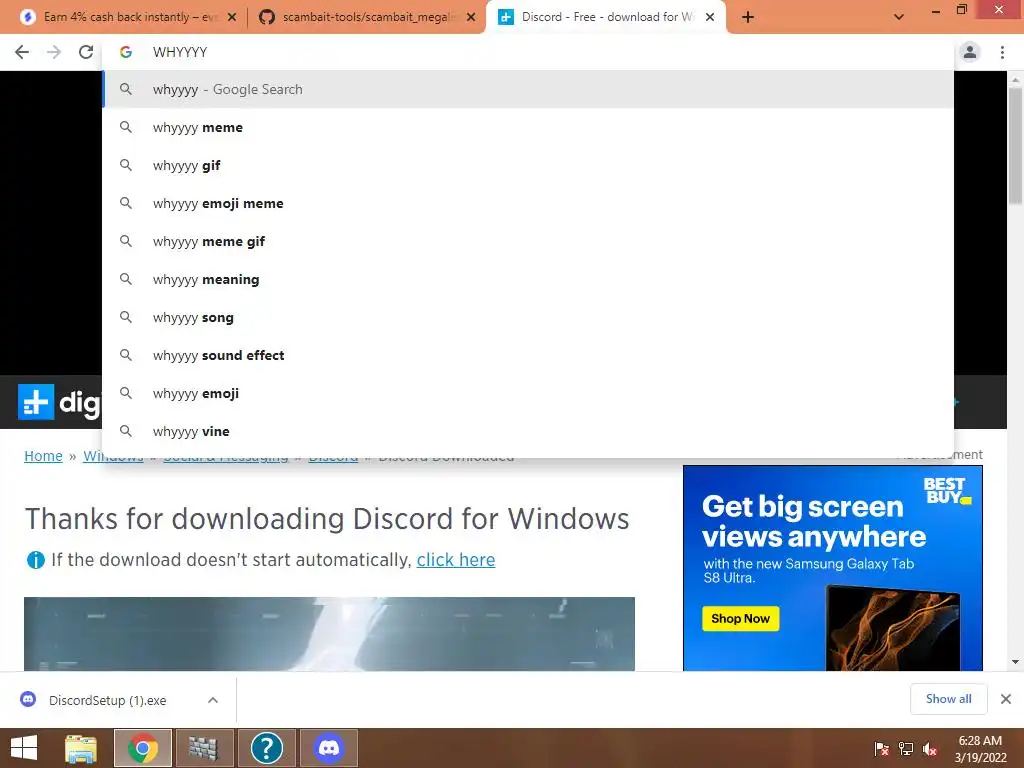Open the Chrome three-dot menu
The width and height of the screenshot is (1024, 768).
1002,52
